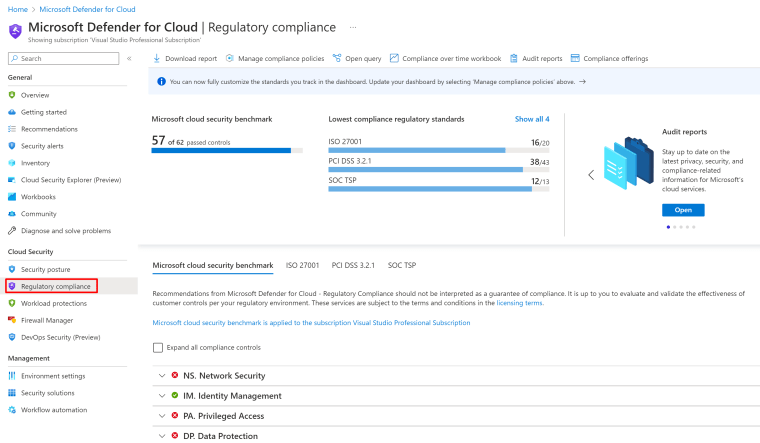Viewport: 760px width, 443px height.
Task: Open Manage compliance policies gear icon
Action: coord(230,58)
